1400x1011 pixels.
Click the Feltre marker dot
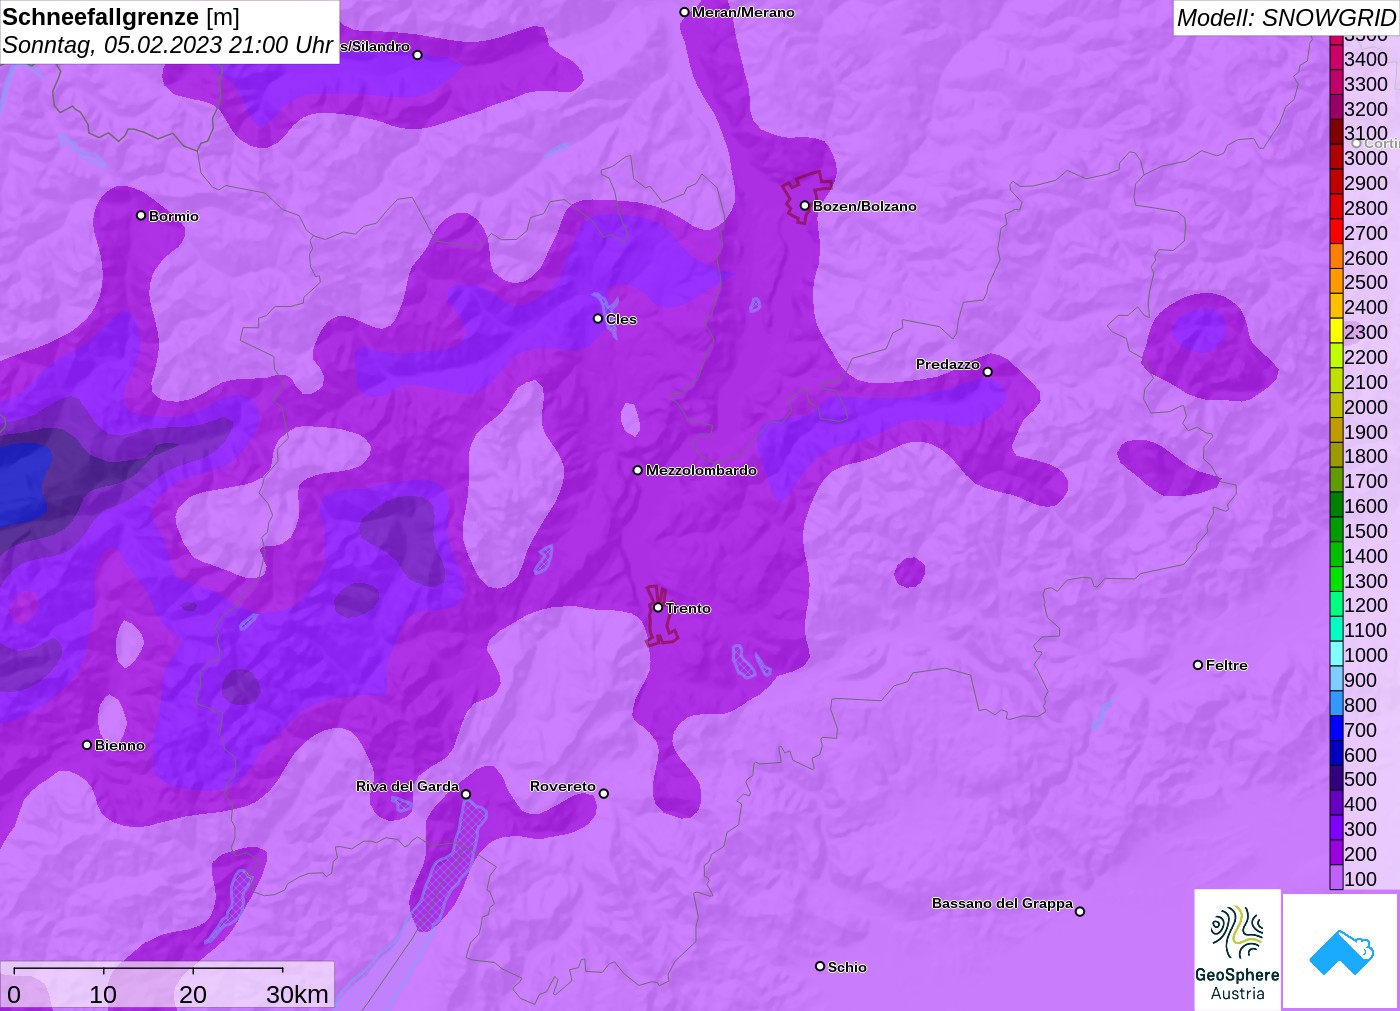pyautogui.click(x=1198, y=665)
